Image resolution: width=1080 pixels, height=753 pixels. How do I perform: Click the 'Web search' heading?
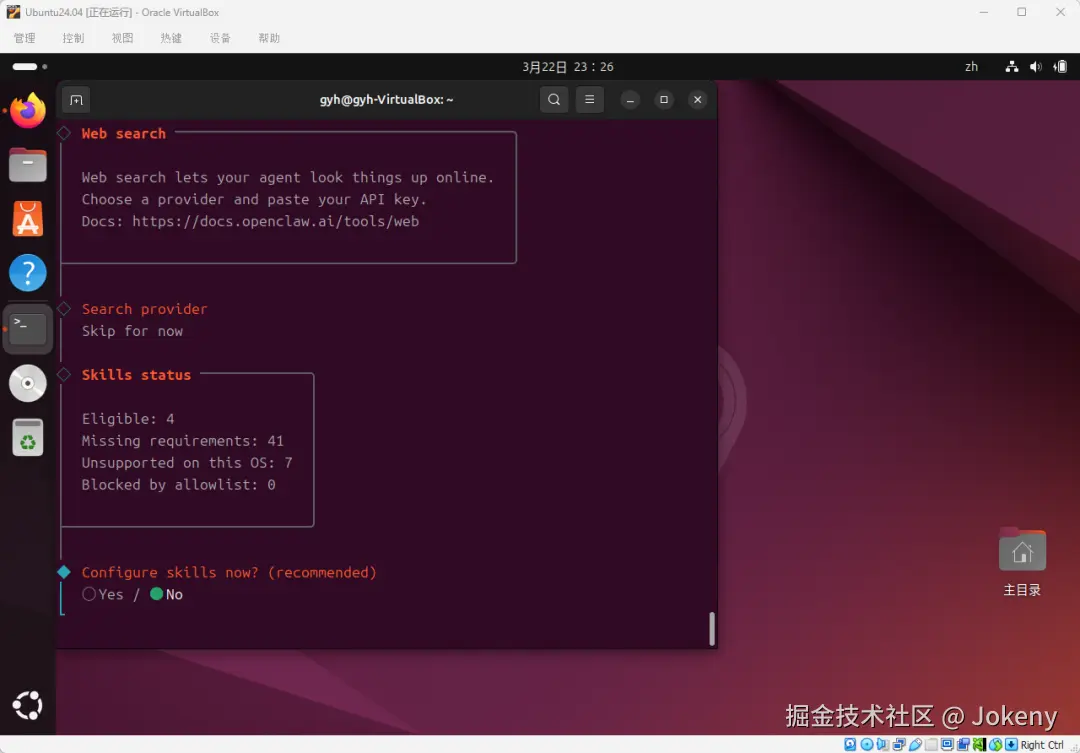click(x=124, y=134)
